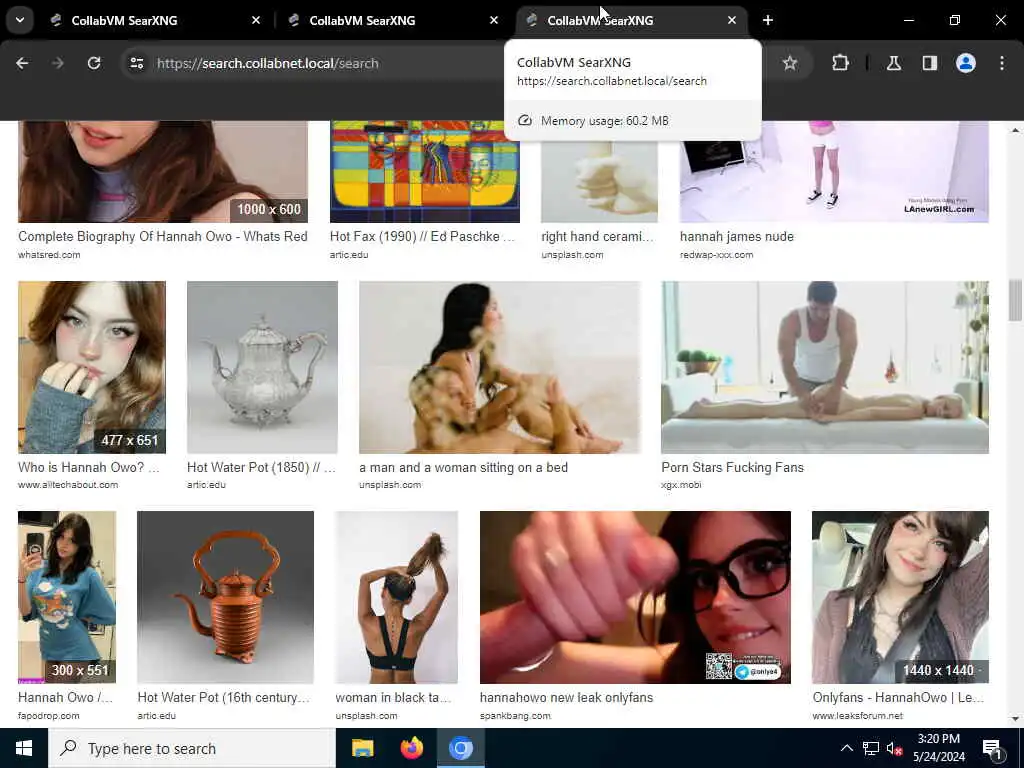The image size is (1024, 768).
Task: Open the silver Hot Water Pot thumbnail
Action: pyautogui.click(x=262, y=367)
